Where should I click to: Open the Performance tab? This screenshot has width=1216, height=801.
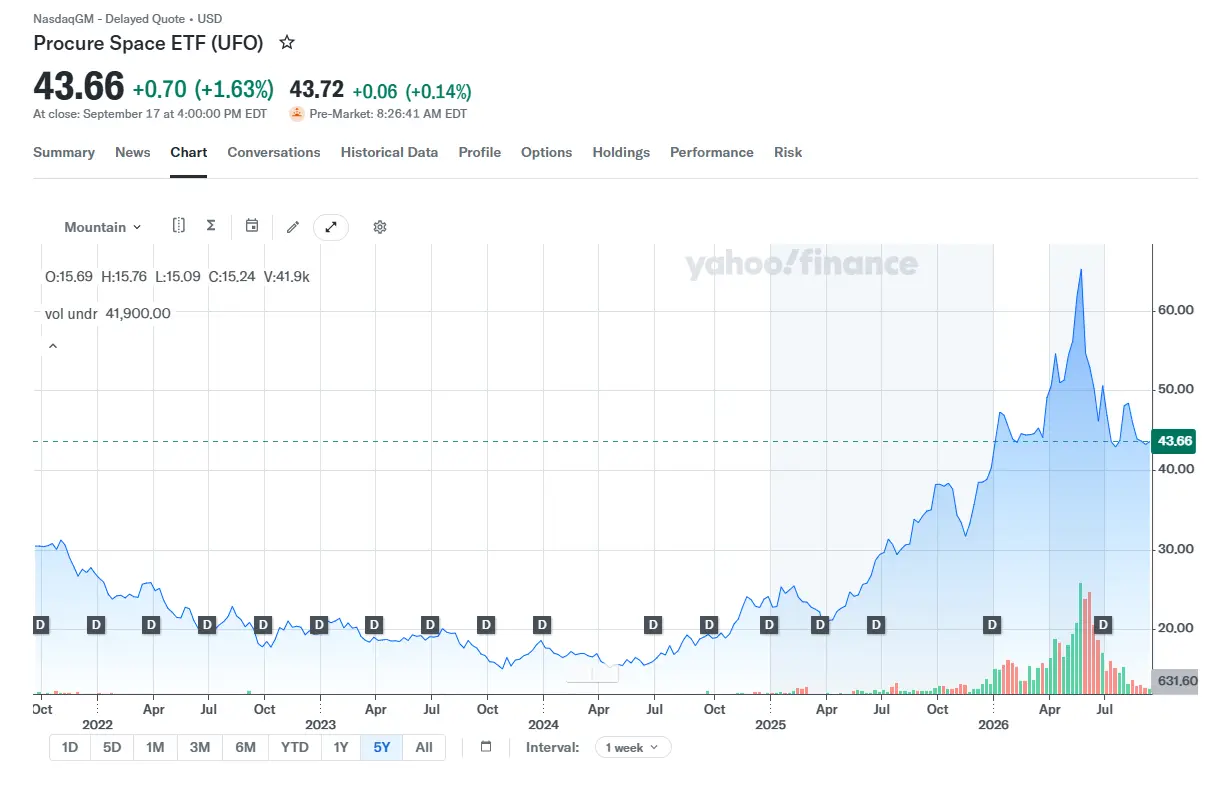pos(712,152)
